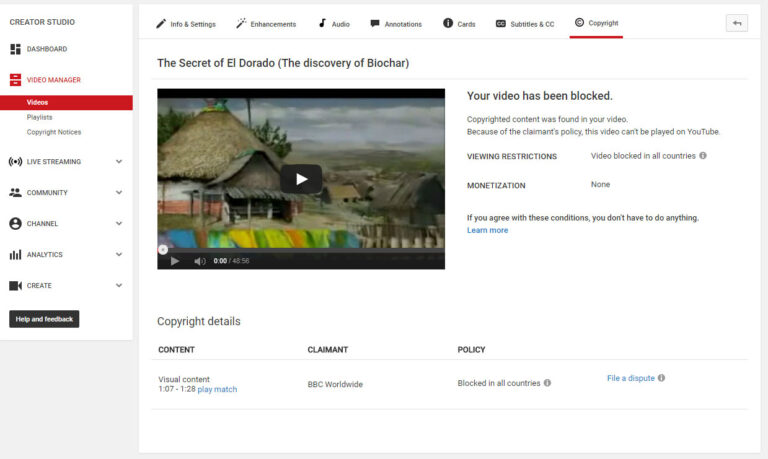Screen dimensions: 768x459
Task: Click the volume speaker icon in player
Action: click(x=199, y=261)
